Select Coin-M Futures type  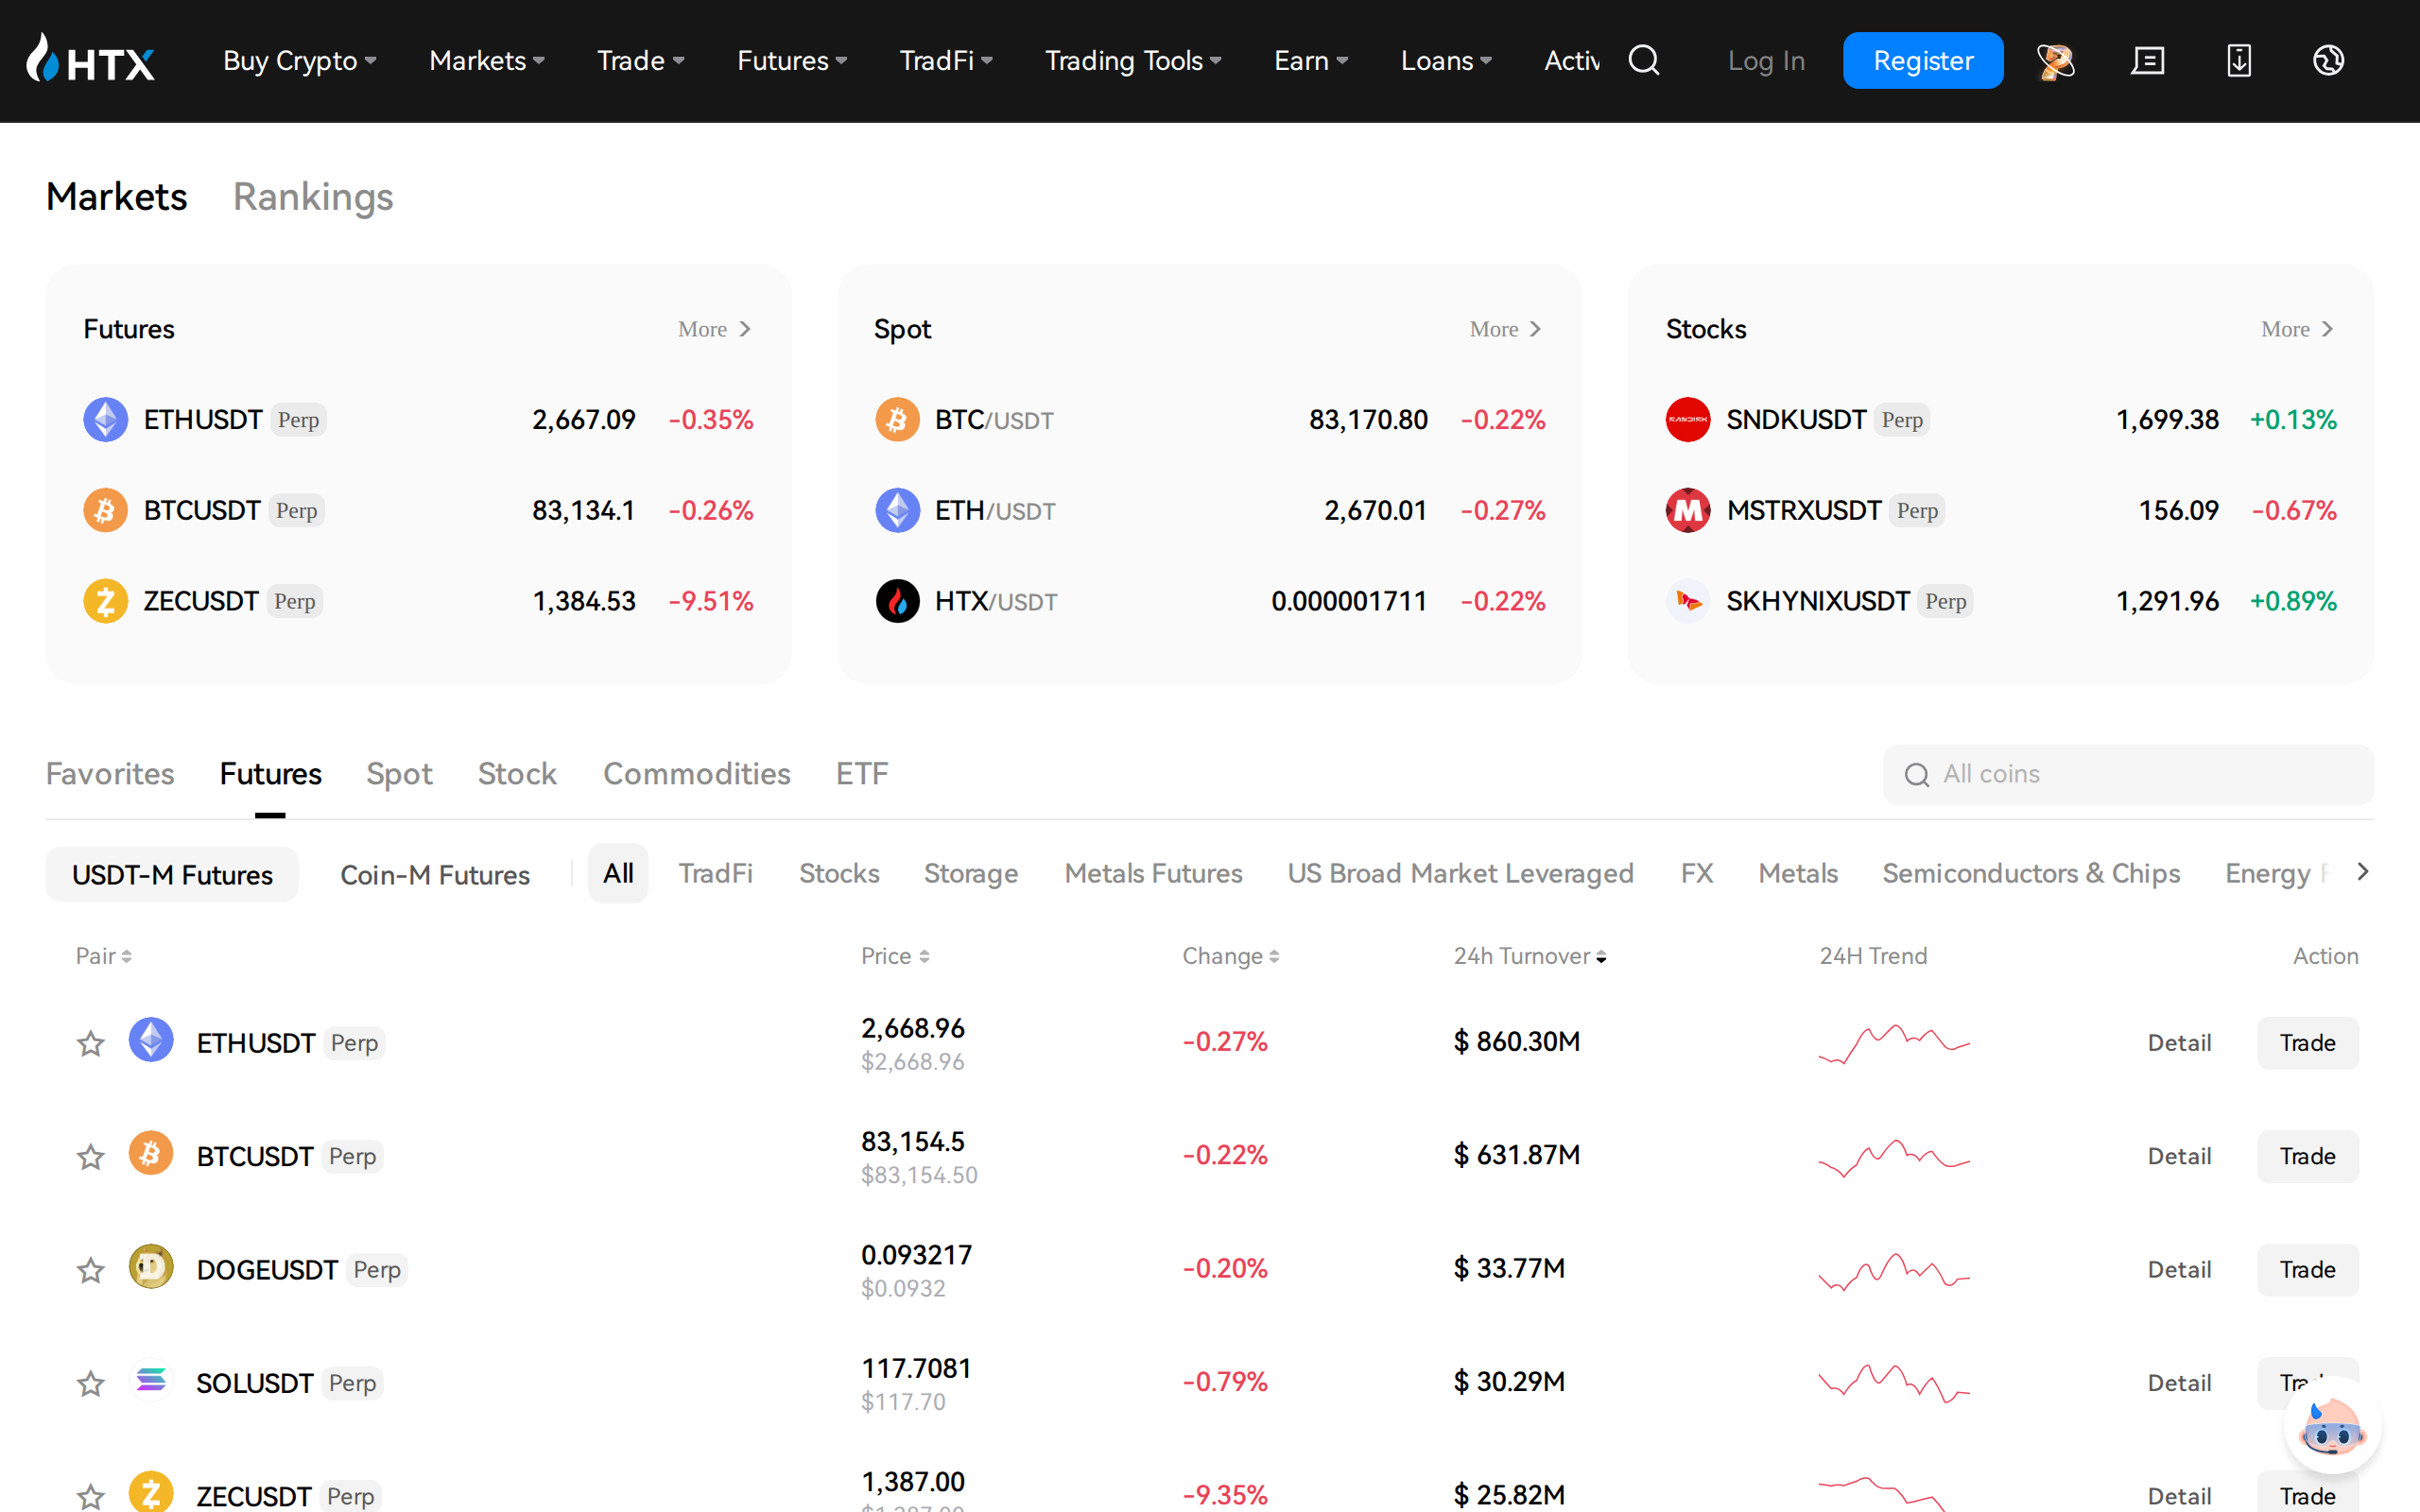435,875
